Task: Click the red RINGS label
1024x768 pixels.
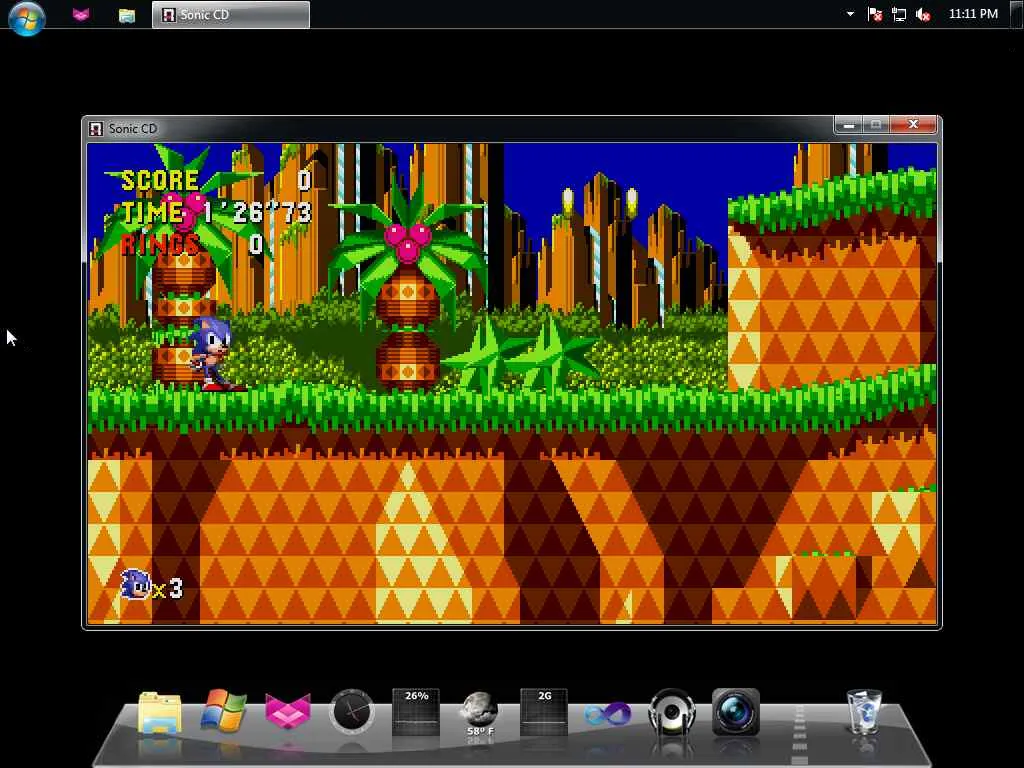Action: 160,244
